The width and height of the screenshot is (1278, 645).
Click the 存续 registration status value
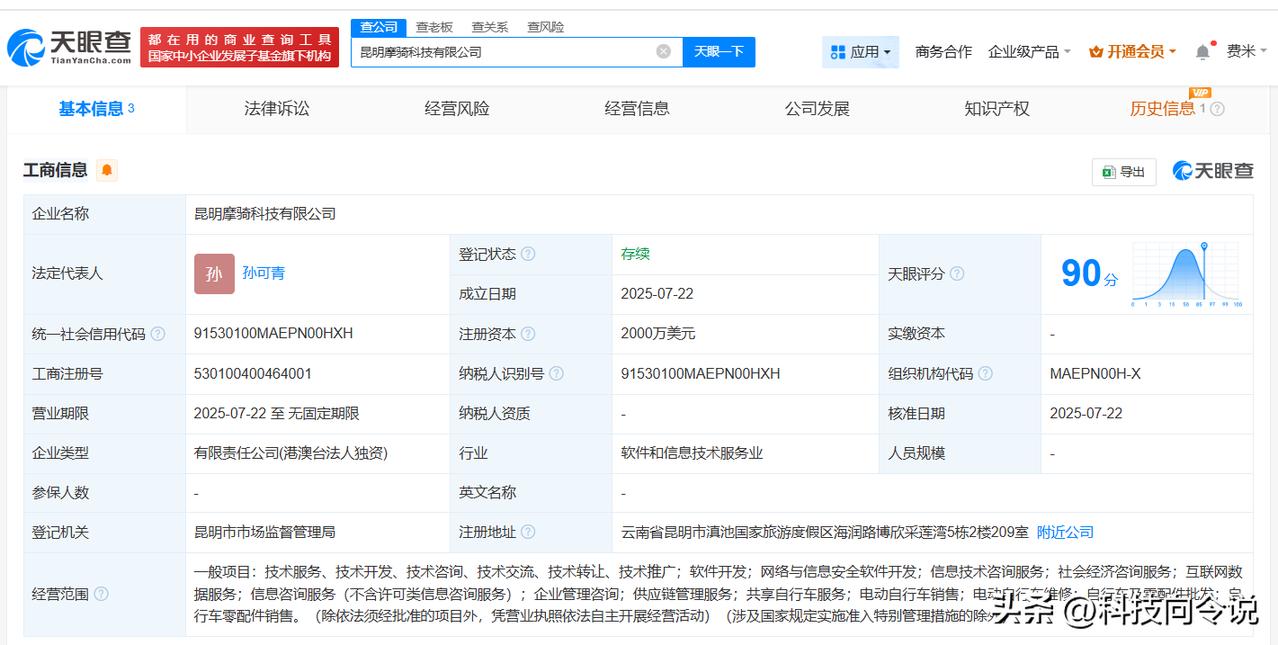635,254
